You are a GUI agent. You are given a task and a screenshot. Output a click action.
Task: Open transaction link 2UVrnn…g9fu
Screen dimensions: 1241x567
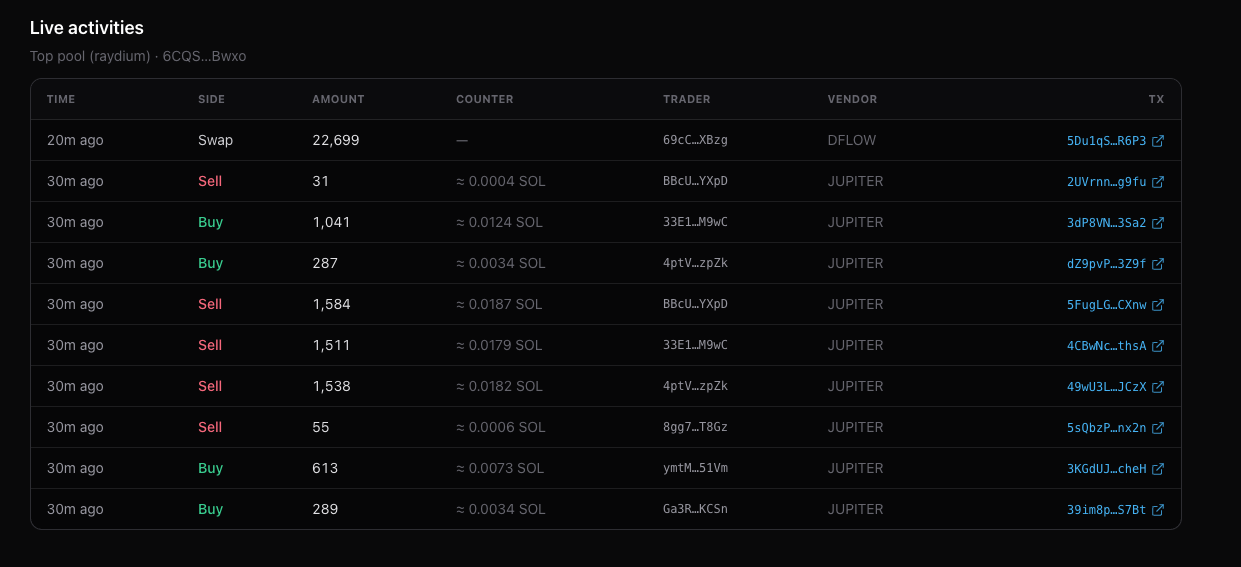point(1106,182)
